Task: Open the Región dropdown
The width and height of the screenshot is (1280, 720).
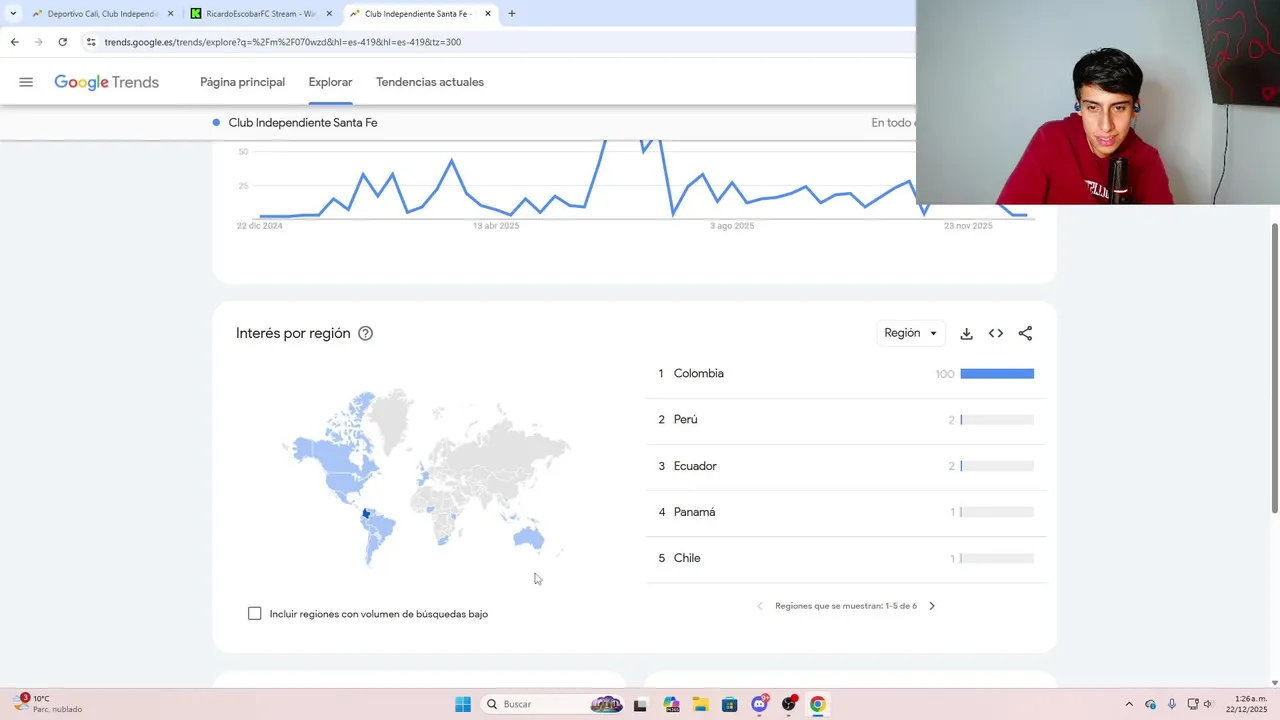Action: click(911, 333)
